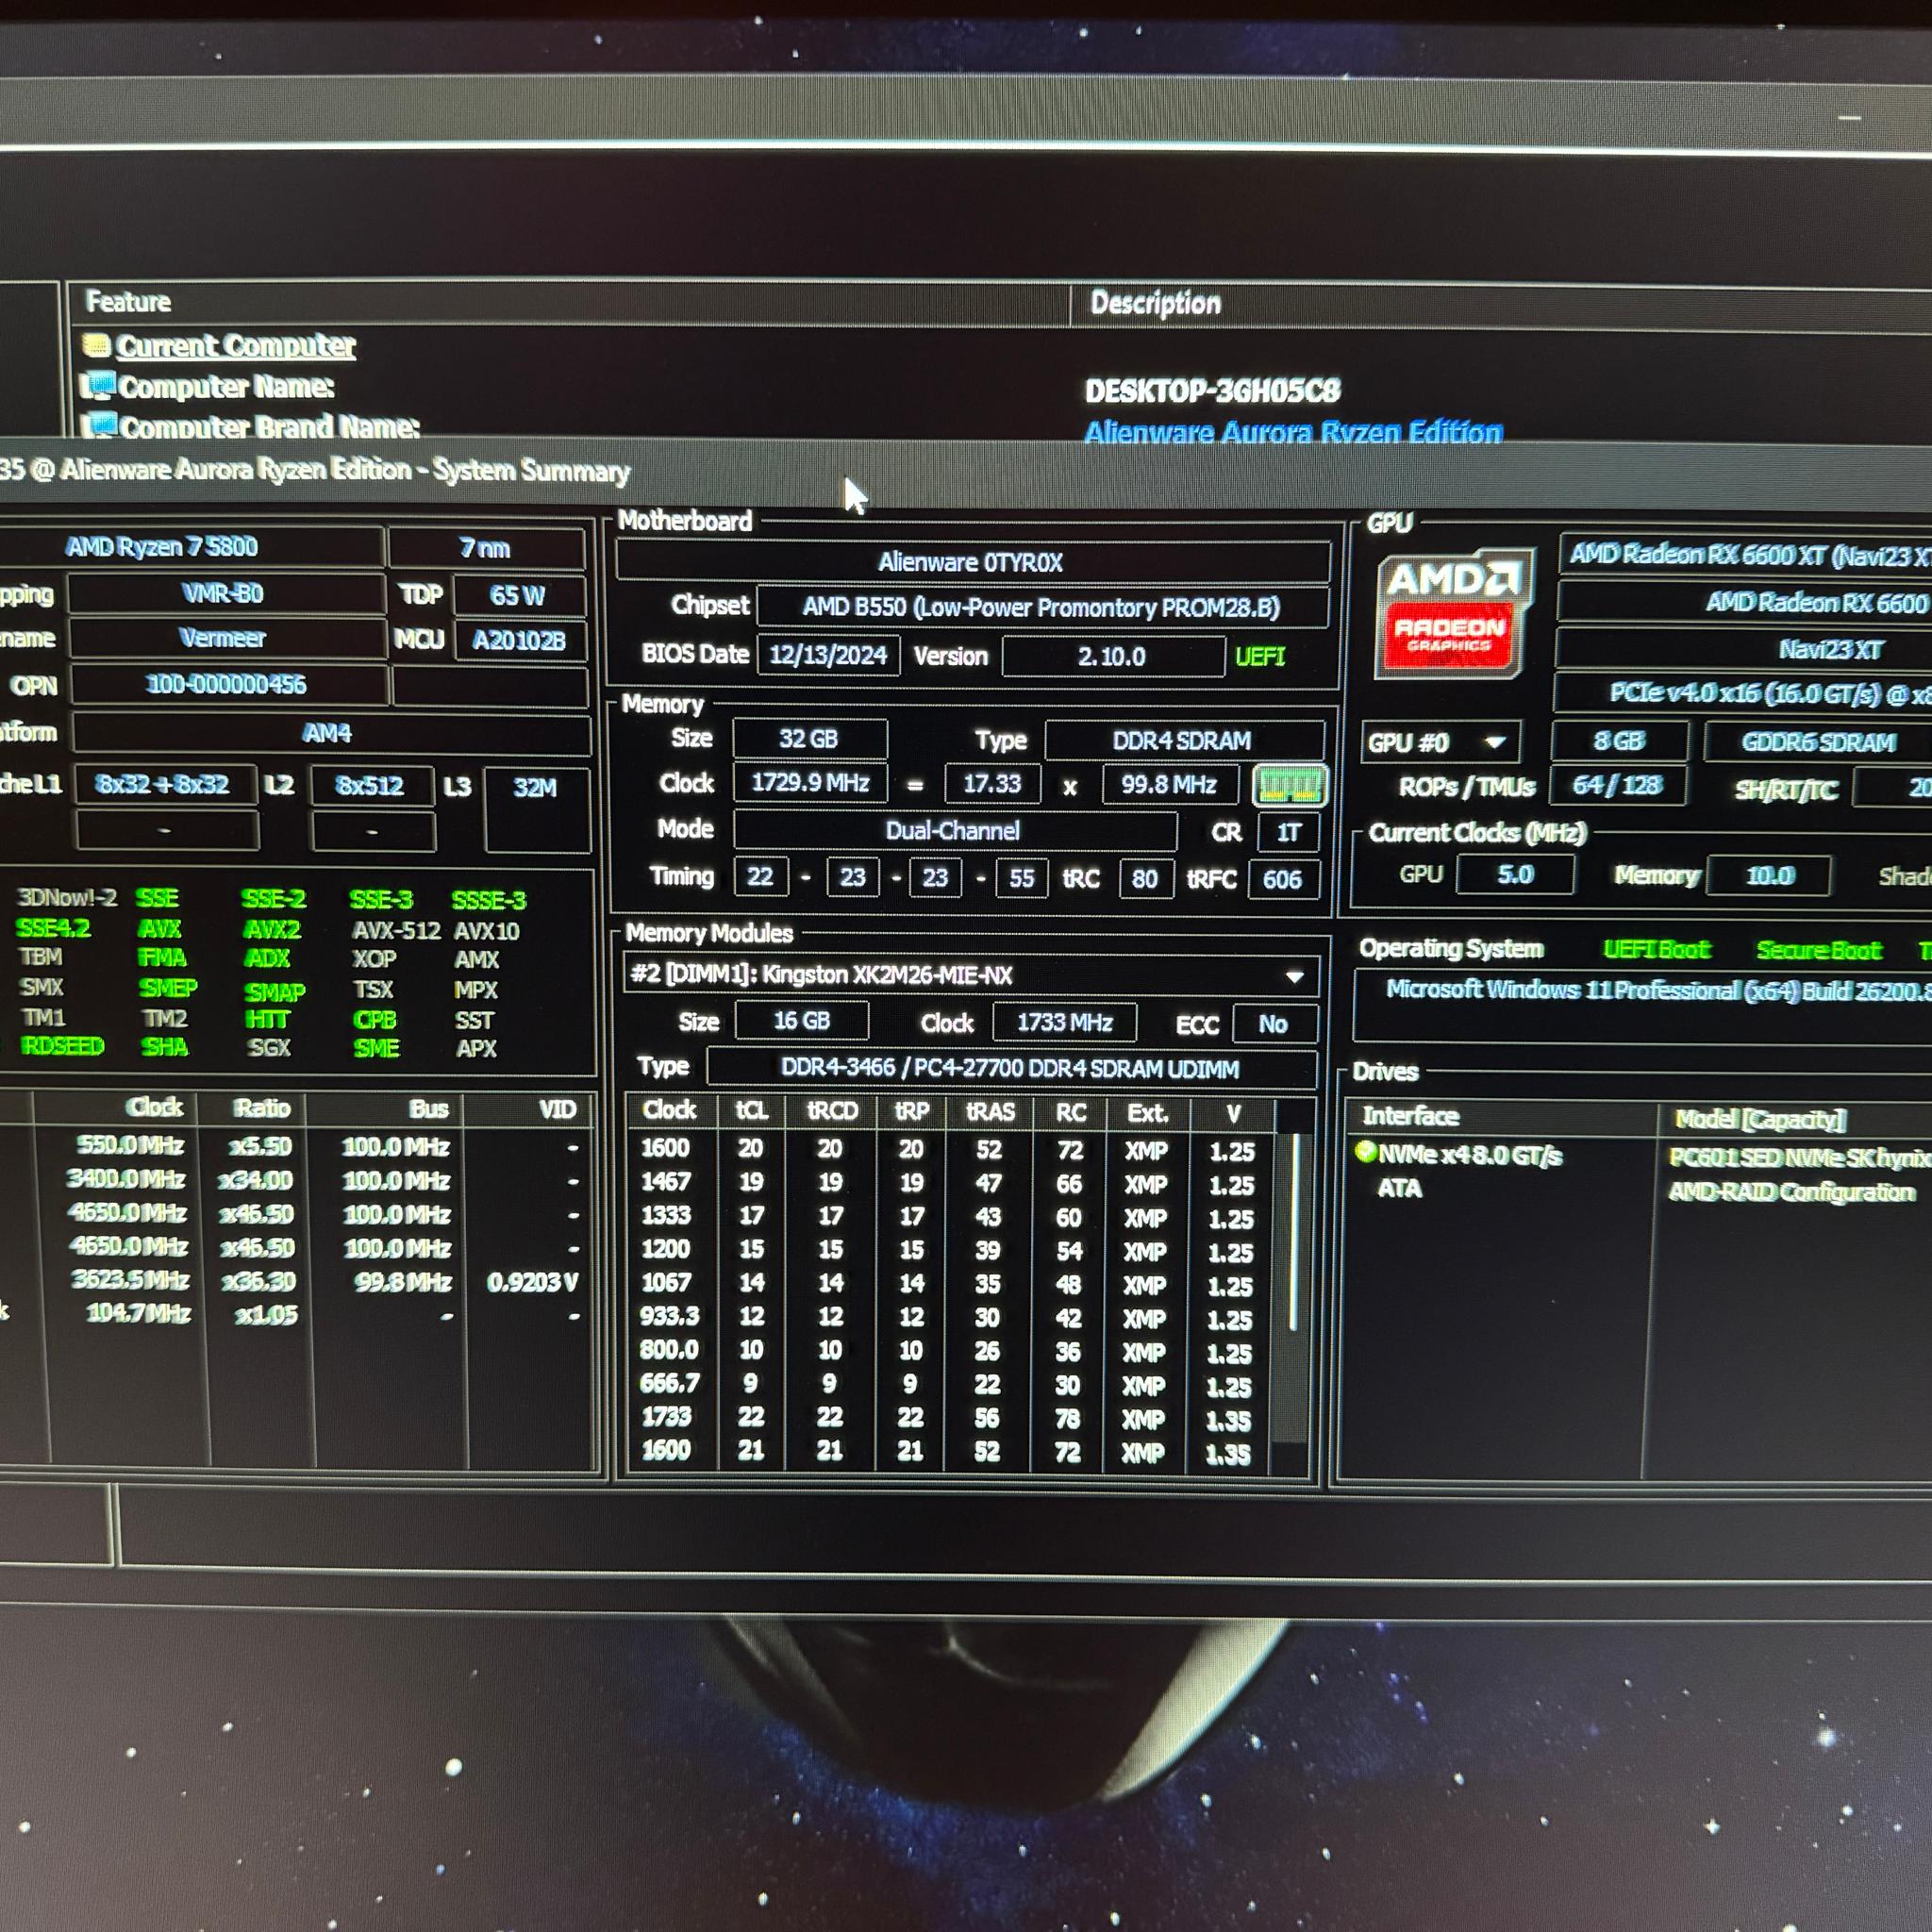Click the 32M L3 cache value
Image resolution: width=1932 pixels, height=1932 pixels.
pos(536,808)
